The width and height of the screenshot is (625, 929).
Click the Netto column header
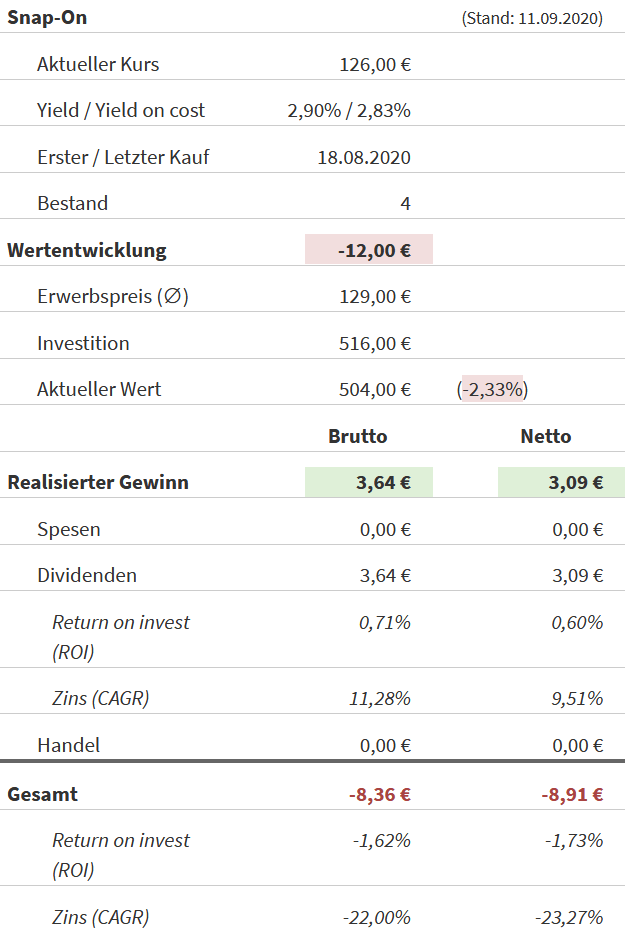pos(546,436)
